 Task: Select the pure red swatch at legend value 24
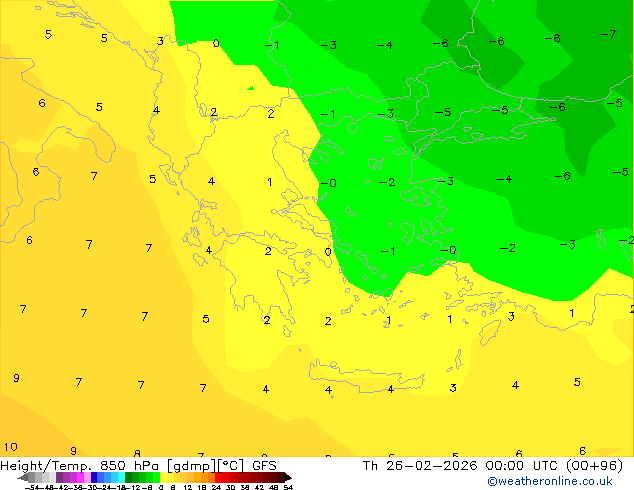(x=218, y=477)
